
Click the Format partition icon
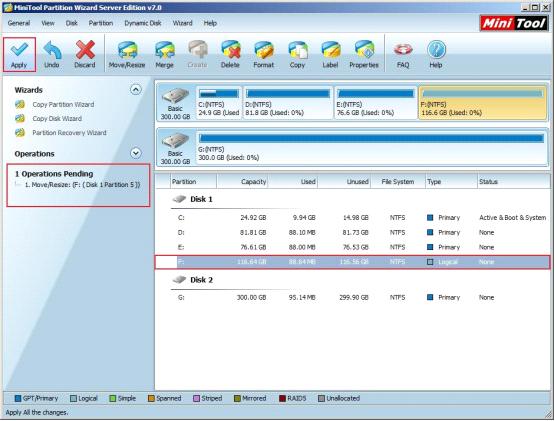pos(264,50)
